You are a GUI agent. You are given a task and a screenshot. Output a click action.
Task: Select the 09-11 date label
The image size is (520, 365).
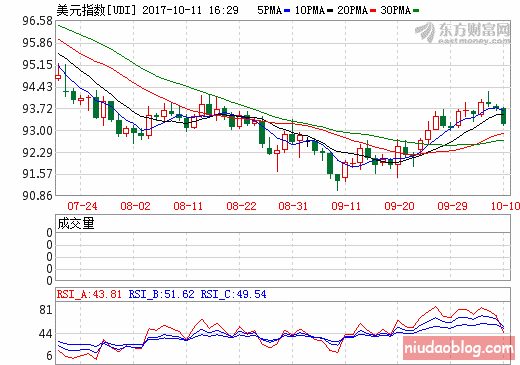point(346,206)
